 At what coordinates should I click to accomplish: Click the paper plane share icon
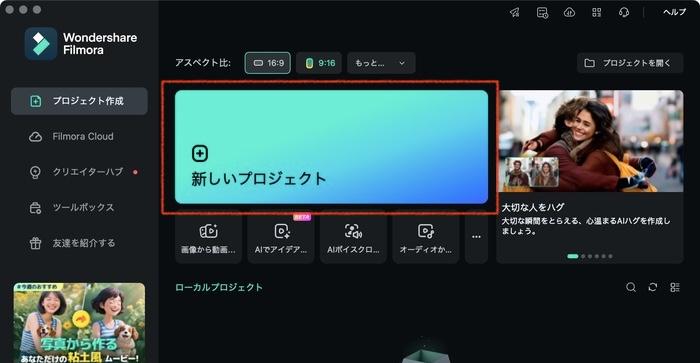point(515,13)
